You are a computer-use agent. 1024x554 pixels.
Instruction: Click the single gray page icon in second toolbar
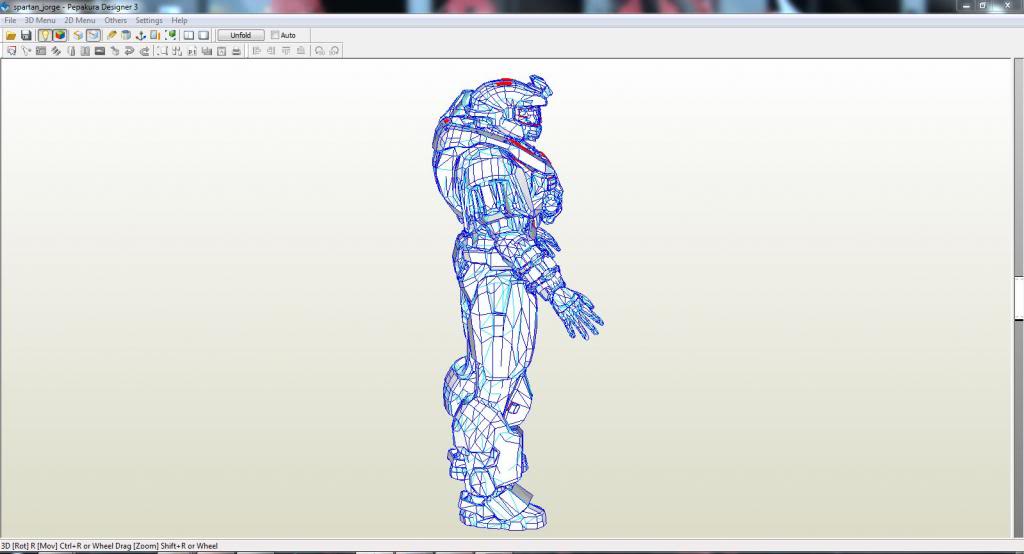(x=71, y=51)
